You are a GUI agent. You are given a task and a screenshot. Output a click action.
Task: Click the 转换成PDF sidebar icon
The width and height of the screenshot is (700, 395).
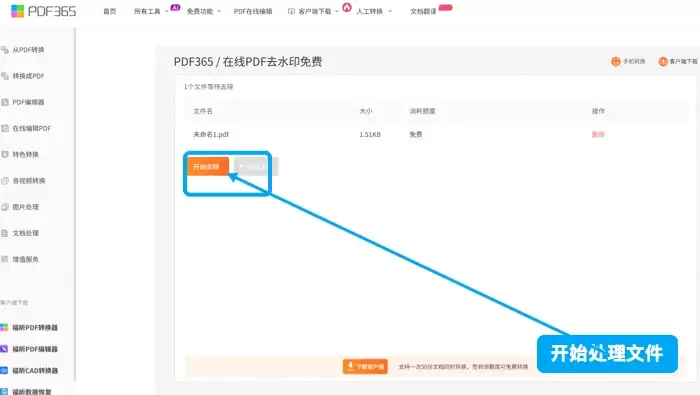(5, 76)
